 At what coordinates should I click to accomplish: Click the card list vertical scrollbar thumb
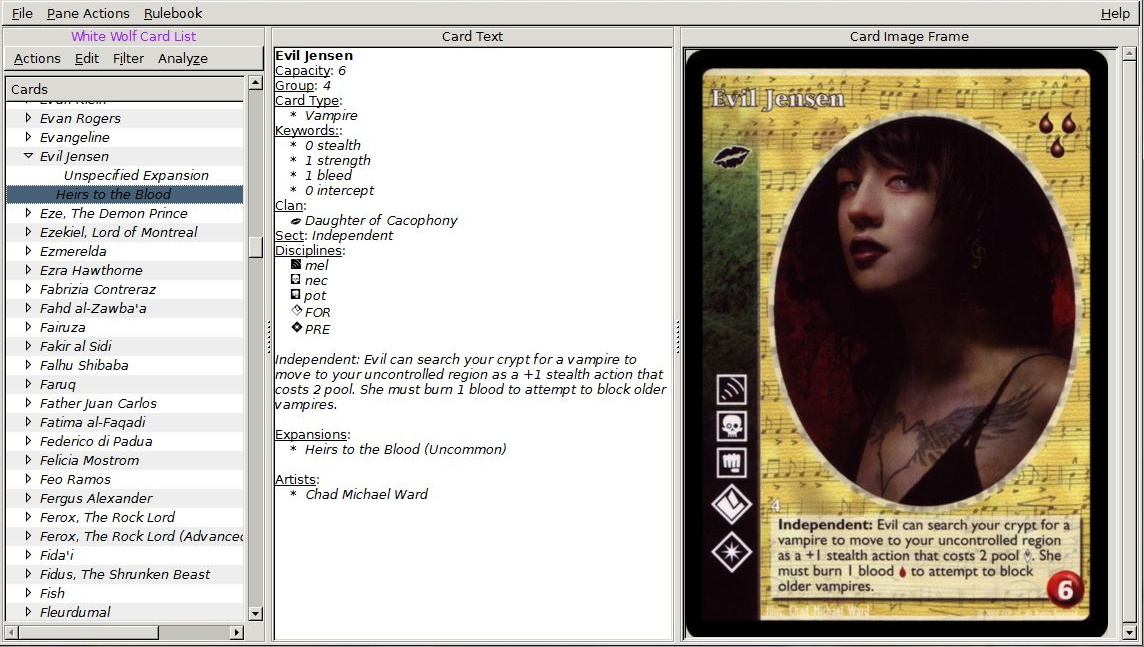[x=255, y=247]
